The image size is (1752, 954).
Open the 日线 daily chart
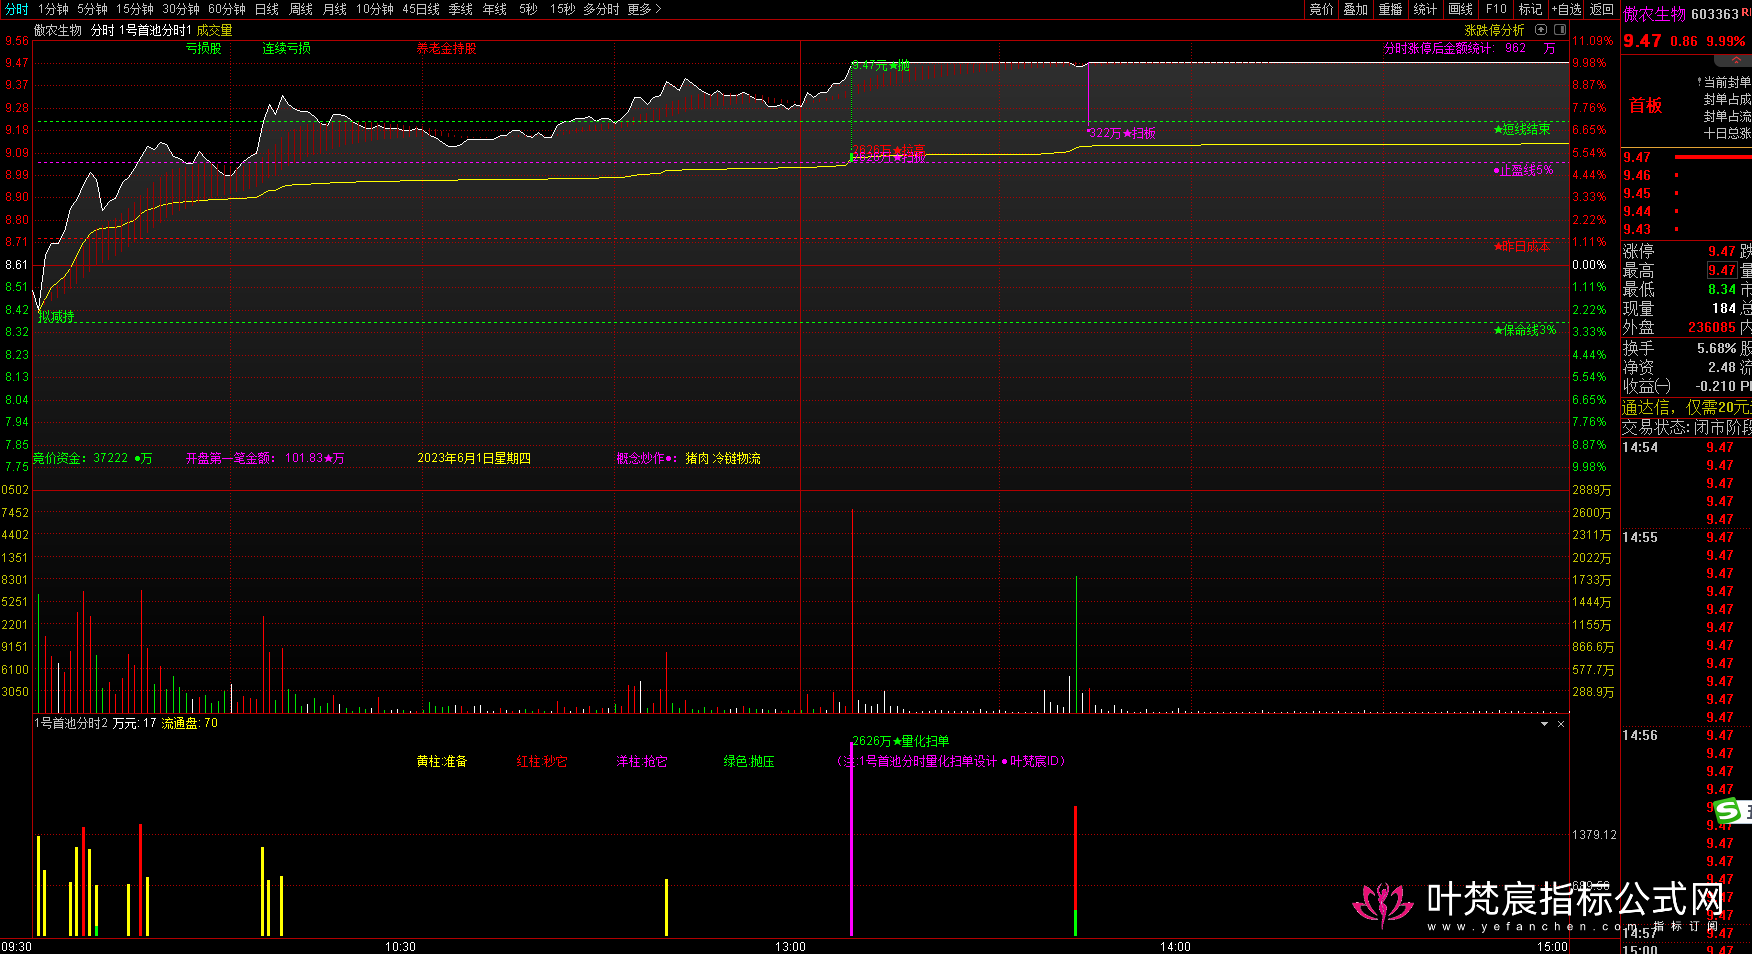[267, 9]
